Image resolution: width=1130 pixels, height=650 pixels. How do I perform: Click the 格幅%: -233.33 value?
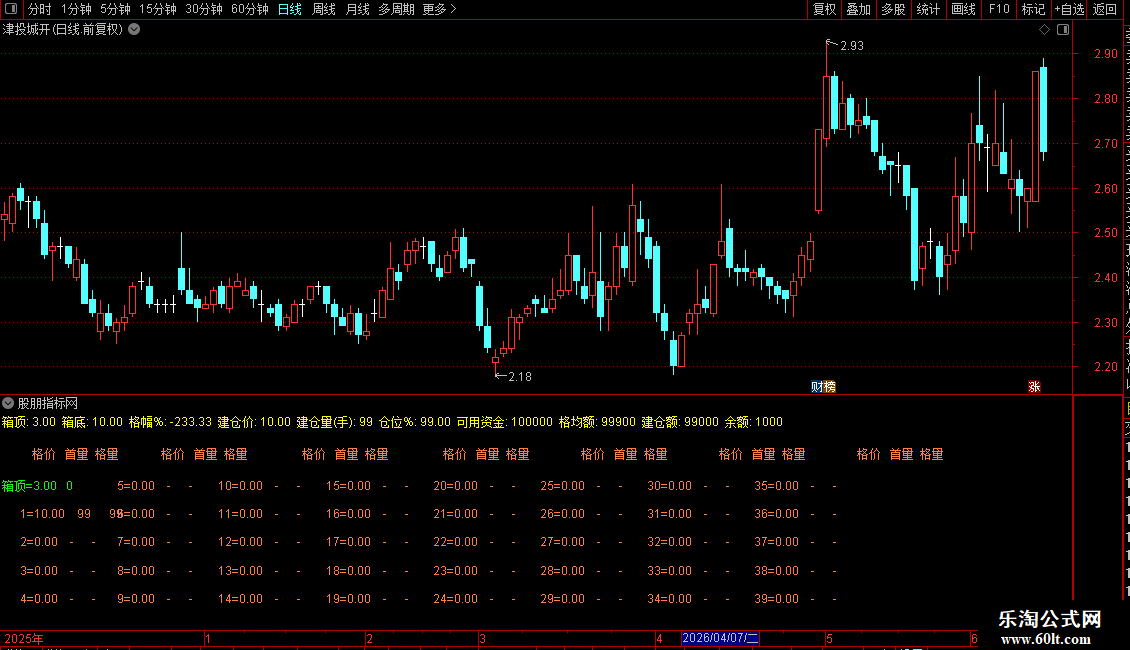coord(170,422)
